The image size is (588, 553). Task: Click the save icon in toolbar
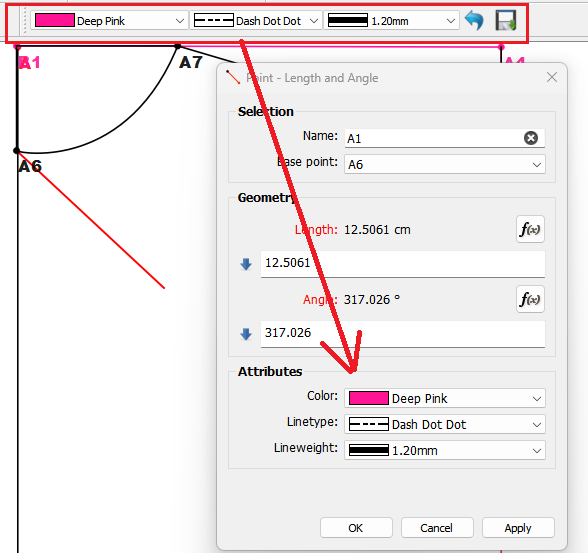click(x=506, y=20)
